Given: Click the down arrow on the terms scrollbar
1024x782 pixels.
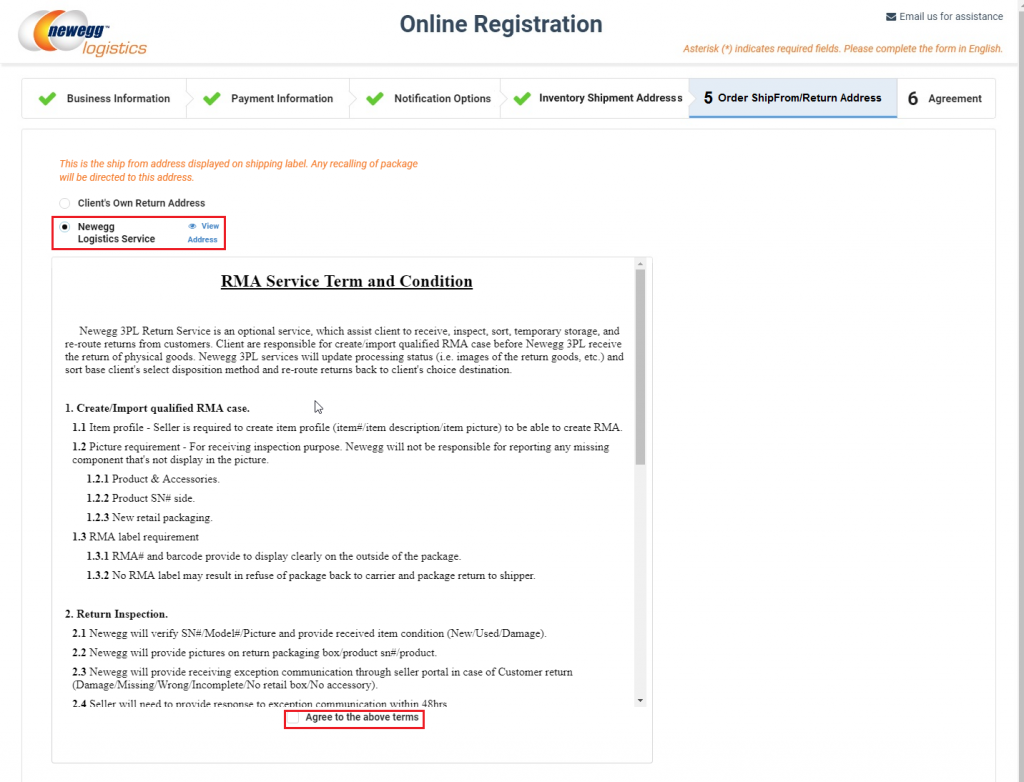Looking at the screenshot, I should tap(640, 698).
